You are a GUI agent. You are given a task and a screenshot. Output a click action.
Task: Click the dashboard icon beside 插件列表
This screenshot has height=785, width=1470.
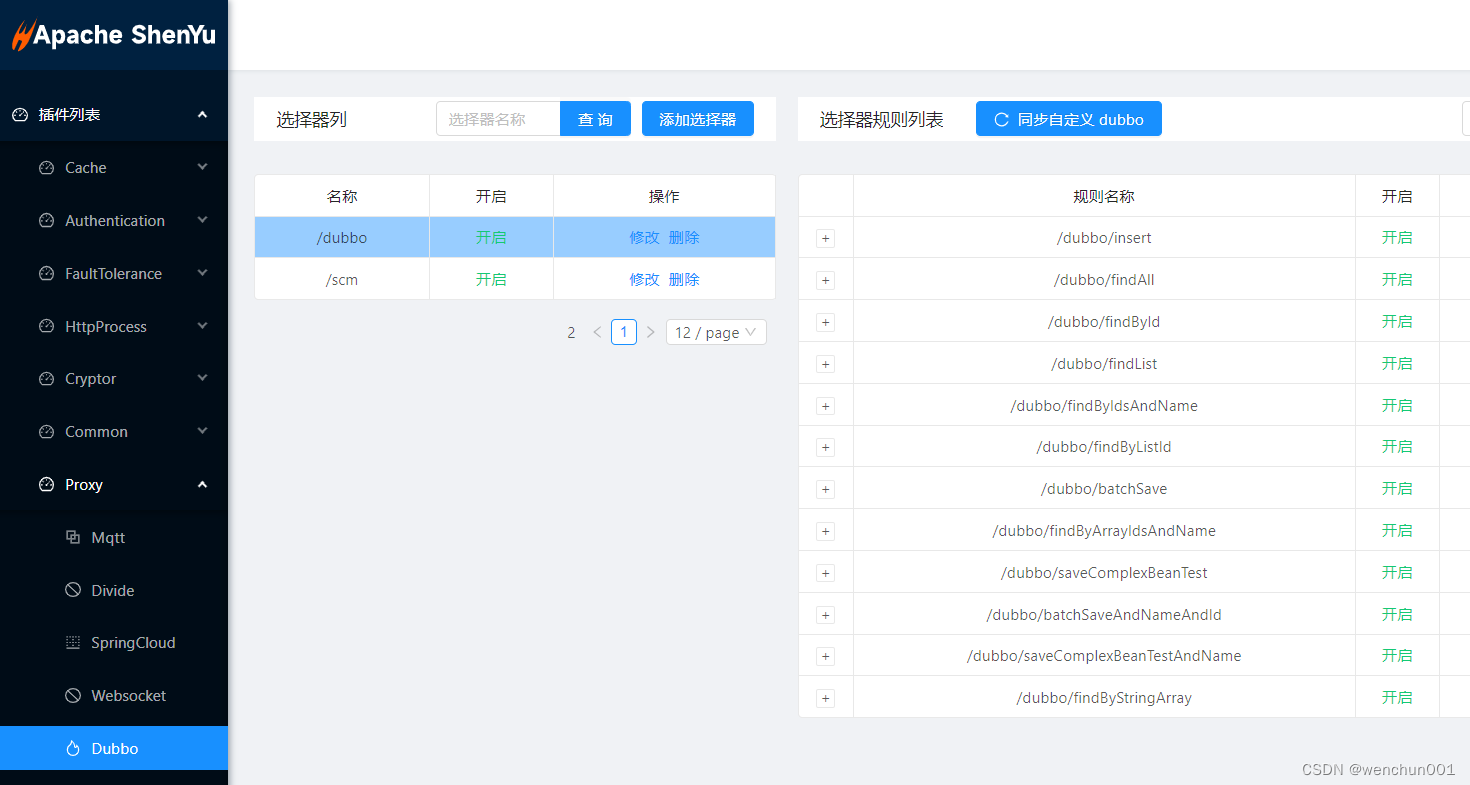[20, 115]
